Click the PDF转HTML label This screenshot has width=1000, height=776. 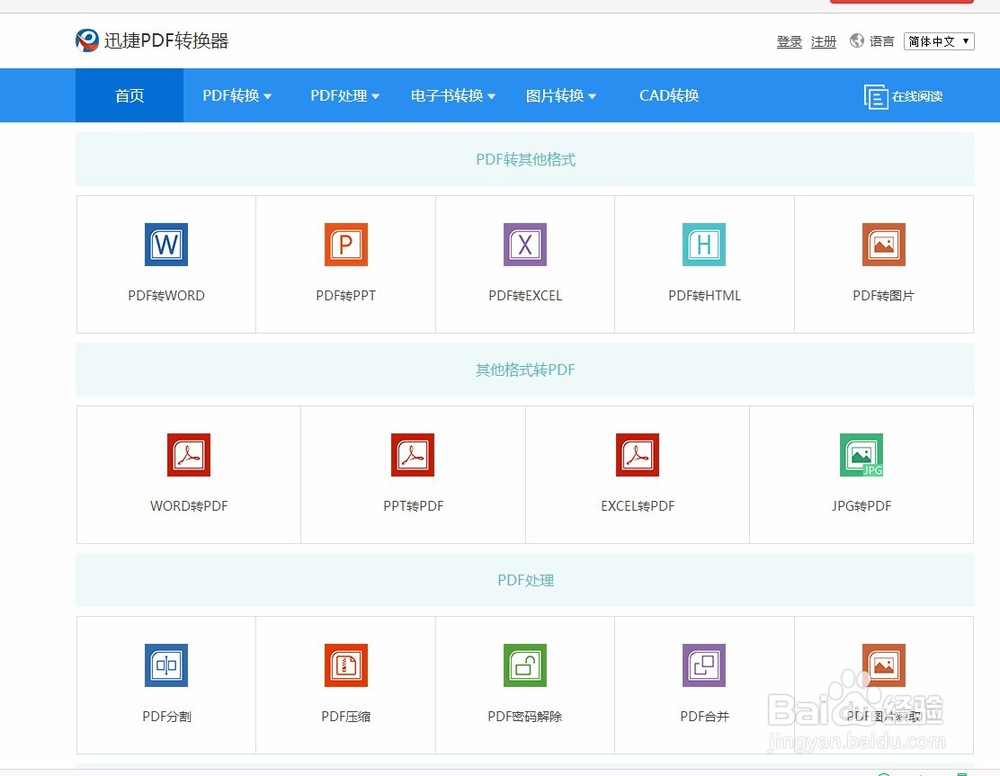pos(704,296)
